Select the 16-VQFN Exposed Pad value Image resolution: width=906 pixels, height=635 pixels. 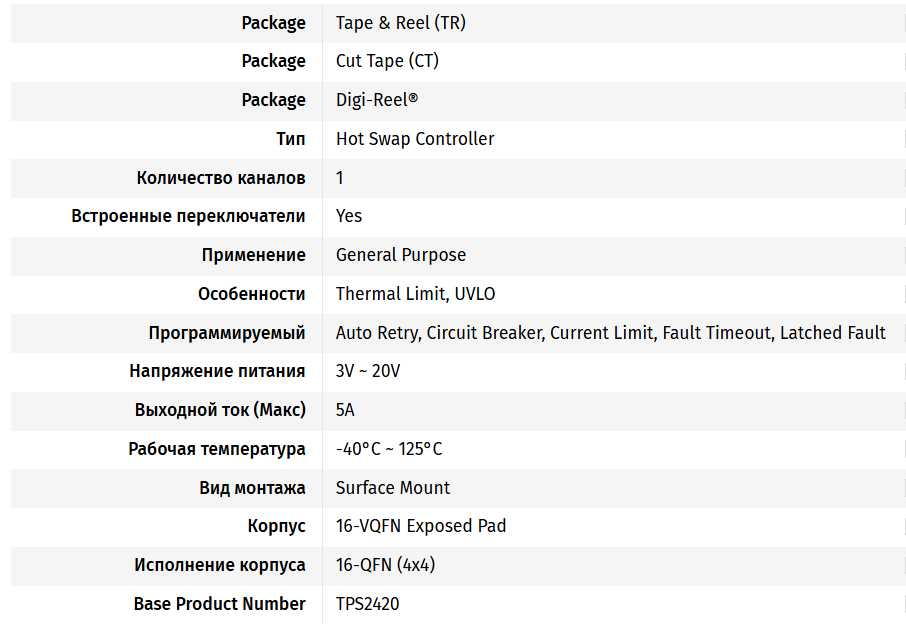pos(421,526)
